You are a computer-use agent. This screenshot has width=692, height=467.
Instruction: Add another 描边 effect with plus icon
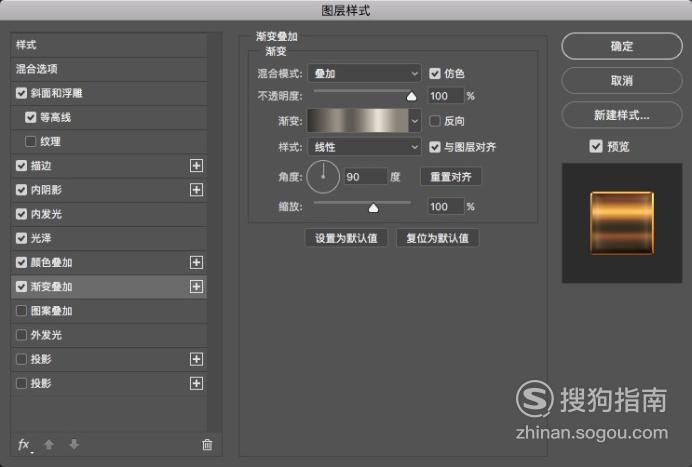tap(196, 166)
